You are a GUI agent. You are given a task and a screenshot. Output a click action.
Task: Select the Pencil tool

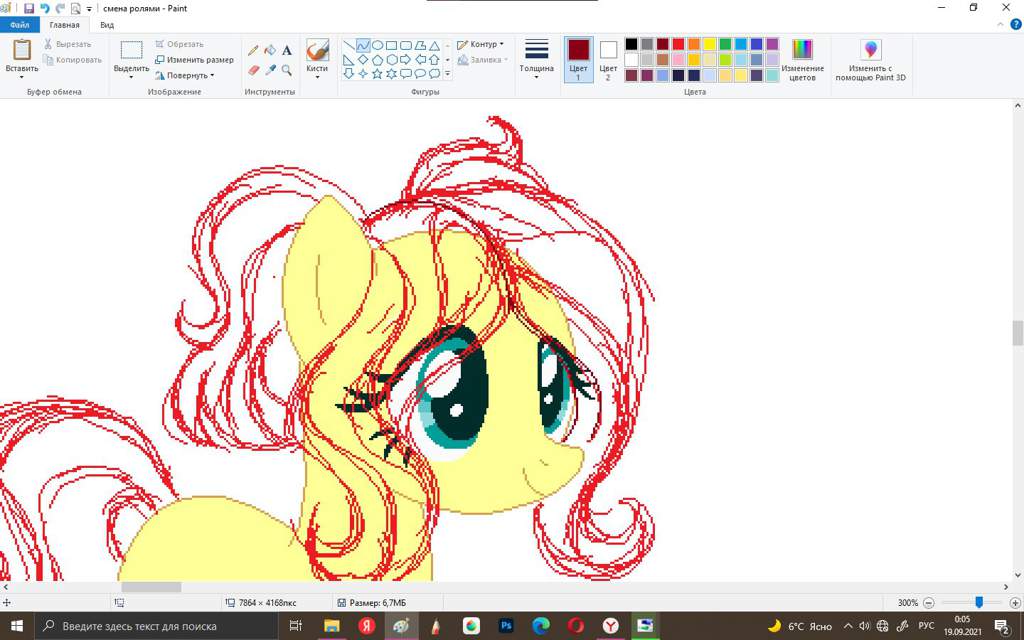tap(253, 50)
